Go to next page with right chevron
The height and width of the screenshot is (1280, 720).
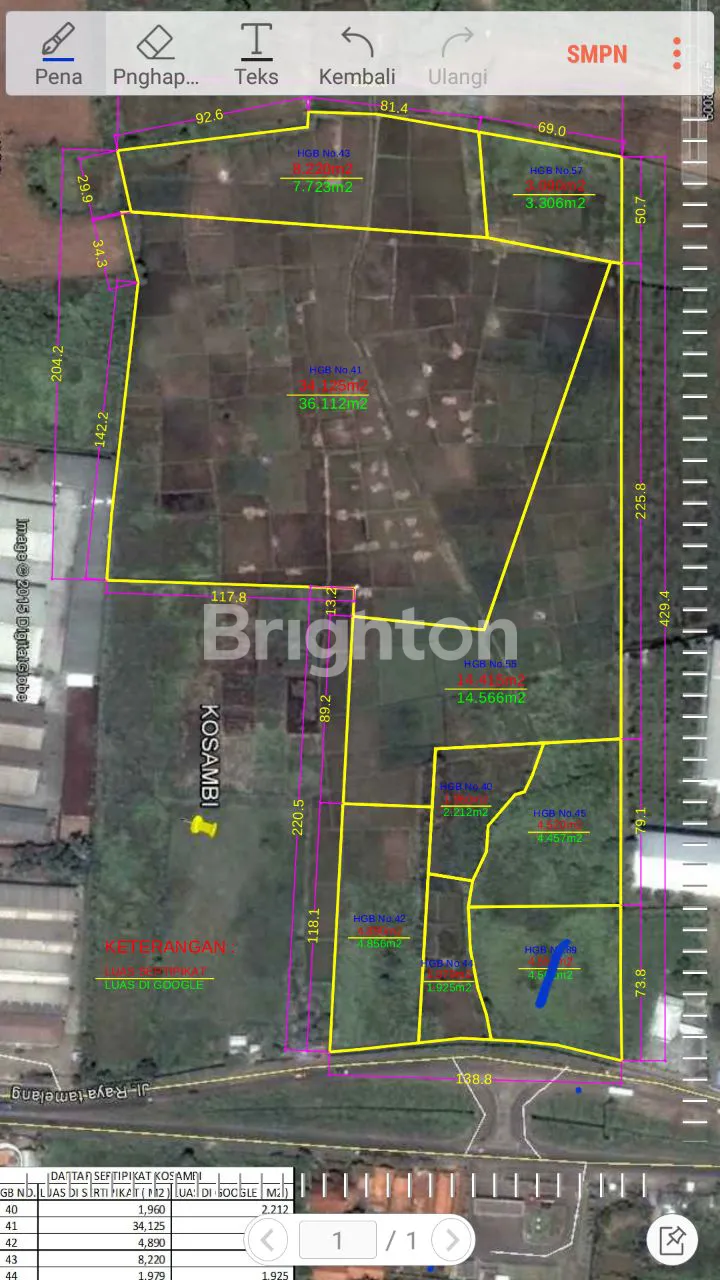452,1241
